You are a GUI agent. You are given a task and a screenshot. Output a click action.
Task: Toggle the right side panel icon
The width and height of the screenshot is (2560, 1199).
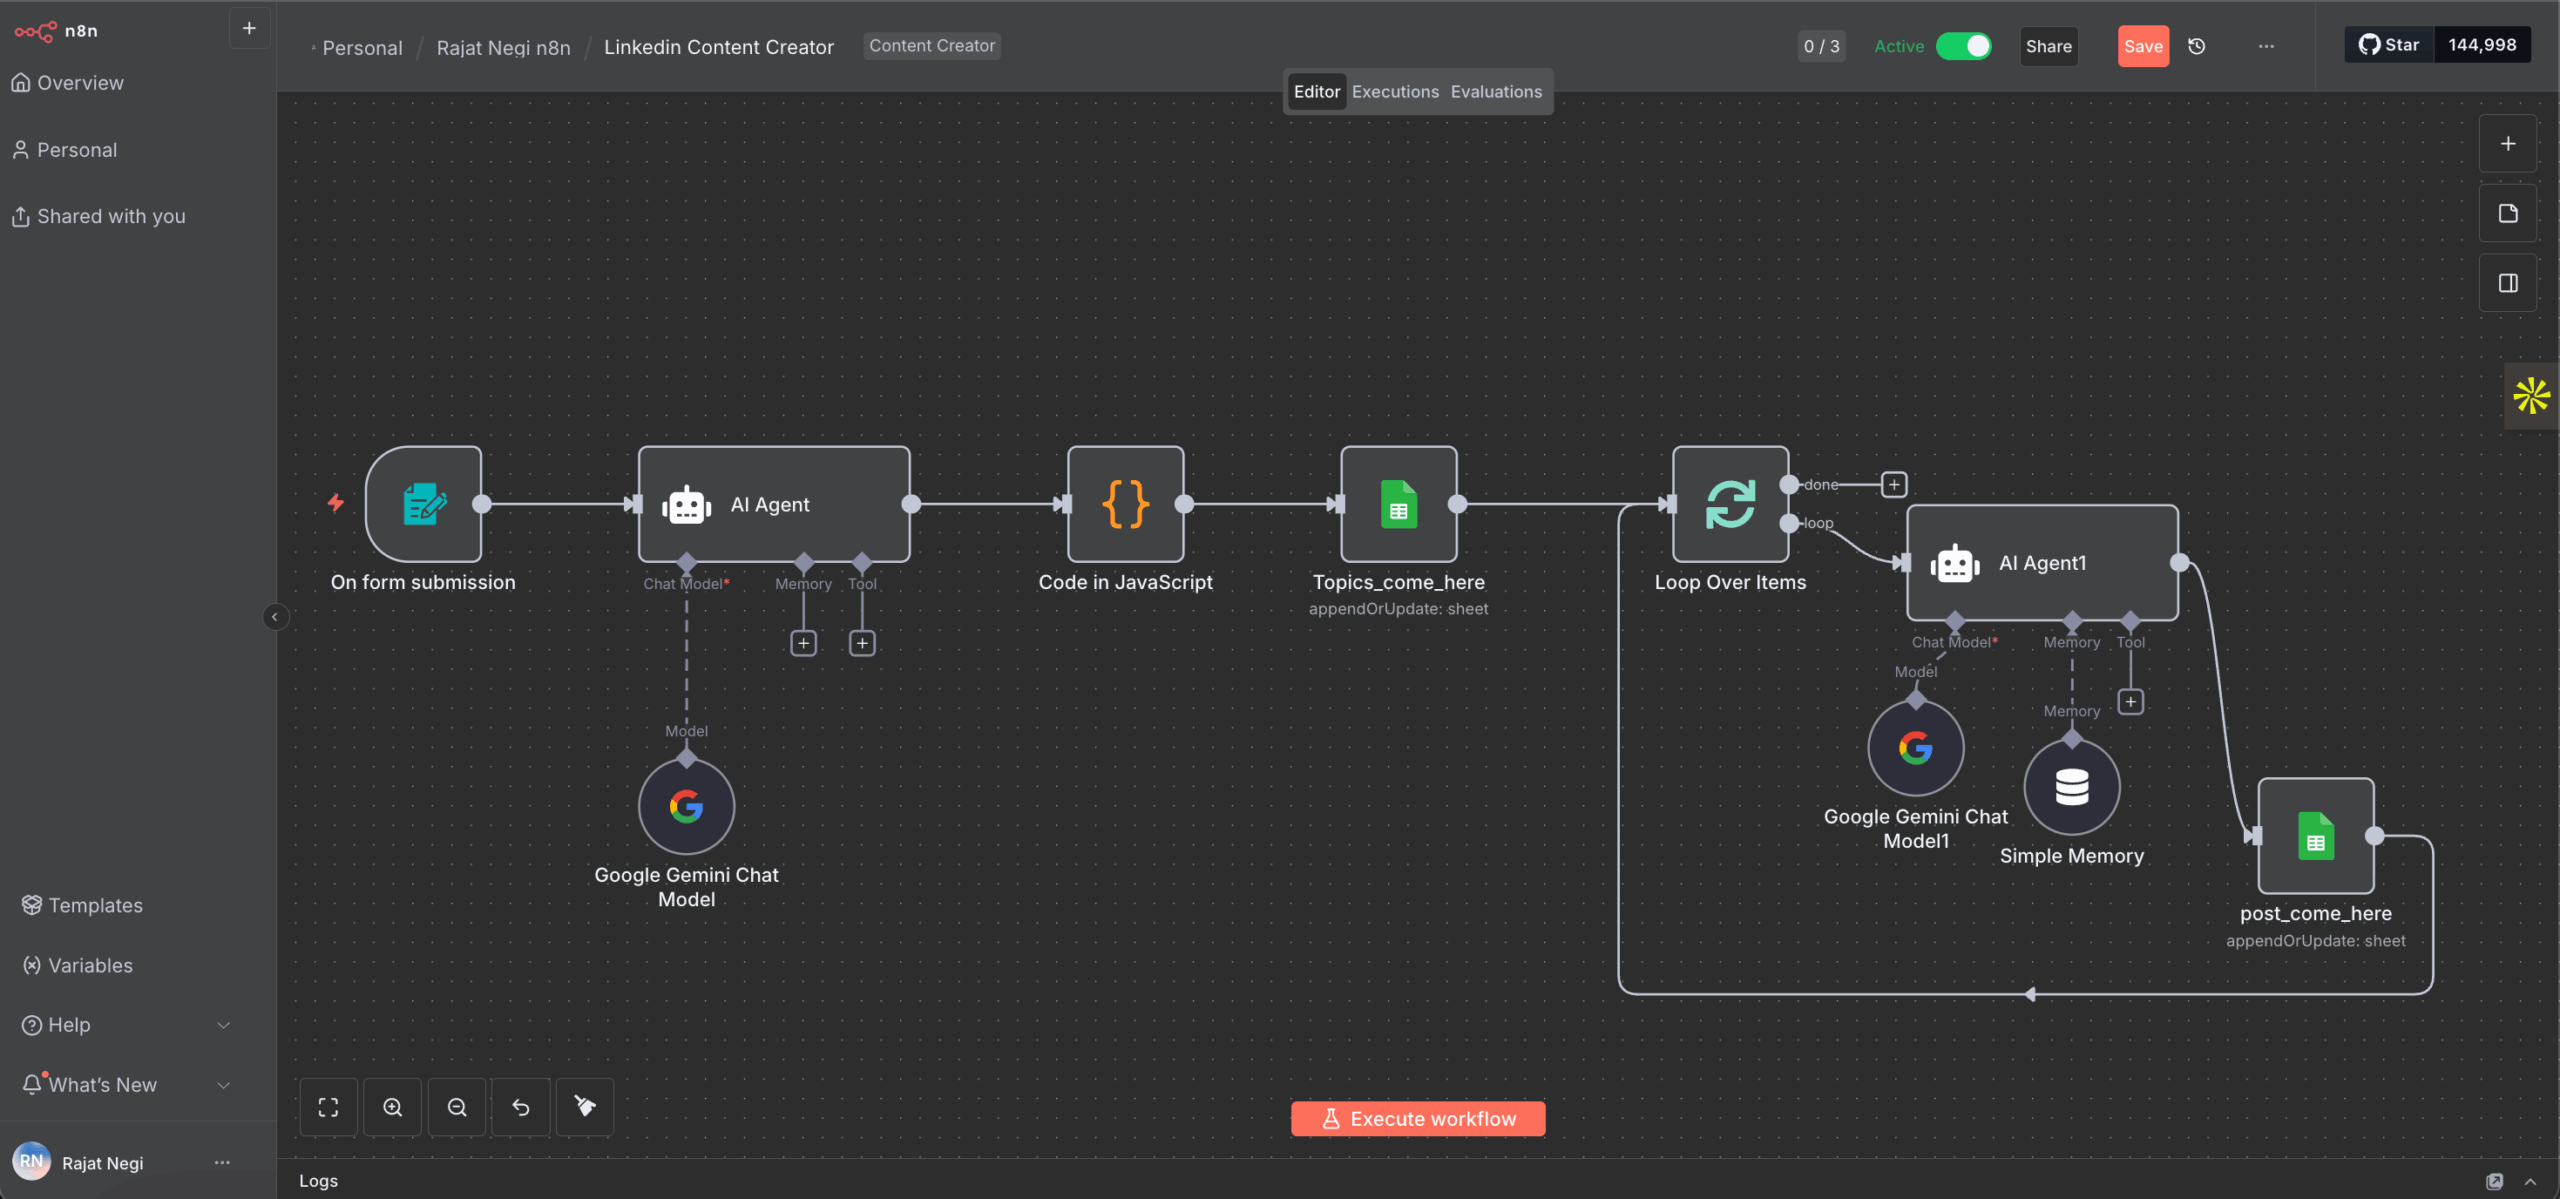point(2507,283)
